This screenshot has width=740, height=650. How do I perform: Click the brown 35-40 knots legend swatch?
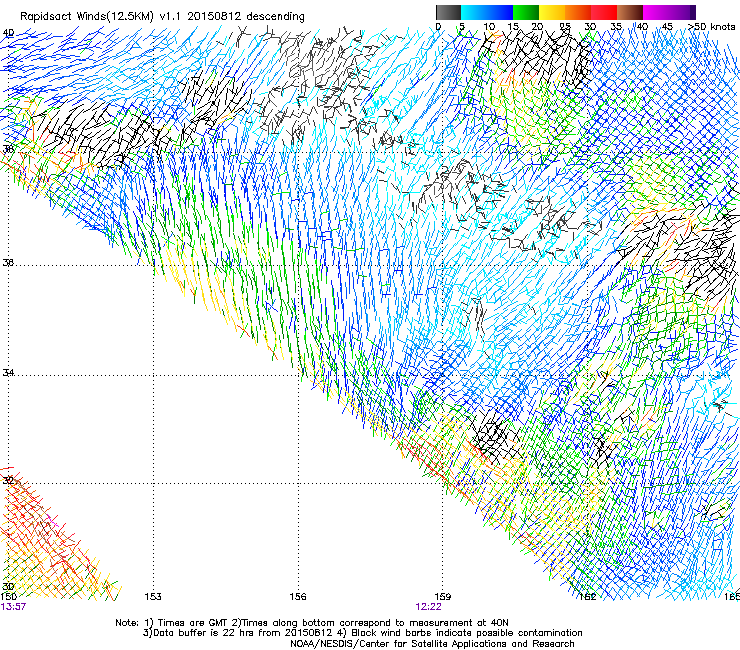coord(630,12)
